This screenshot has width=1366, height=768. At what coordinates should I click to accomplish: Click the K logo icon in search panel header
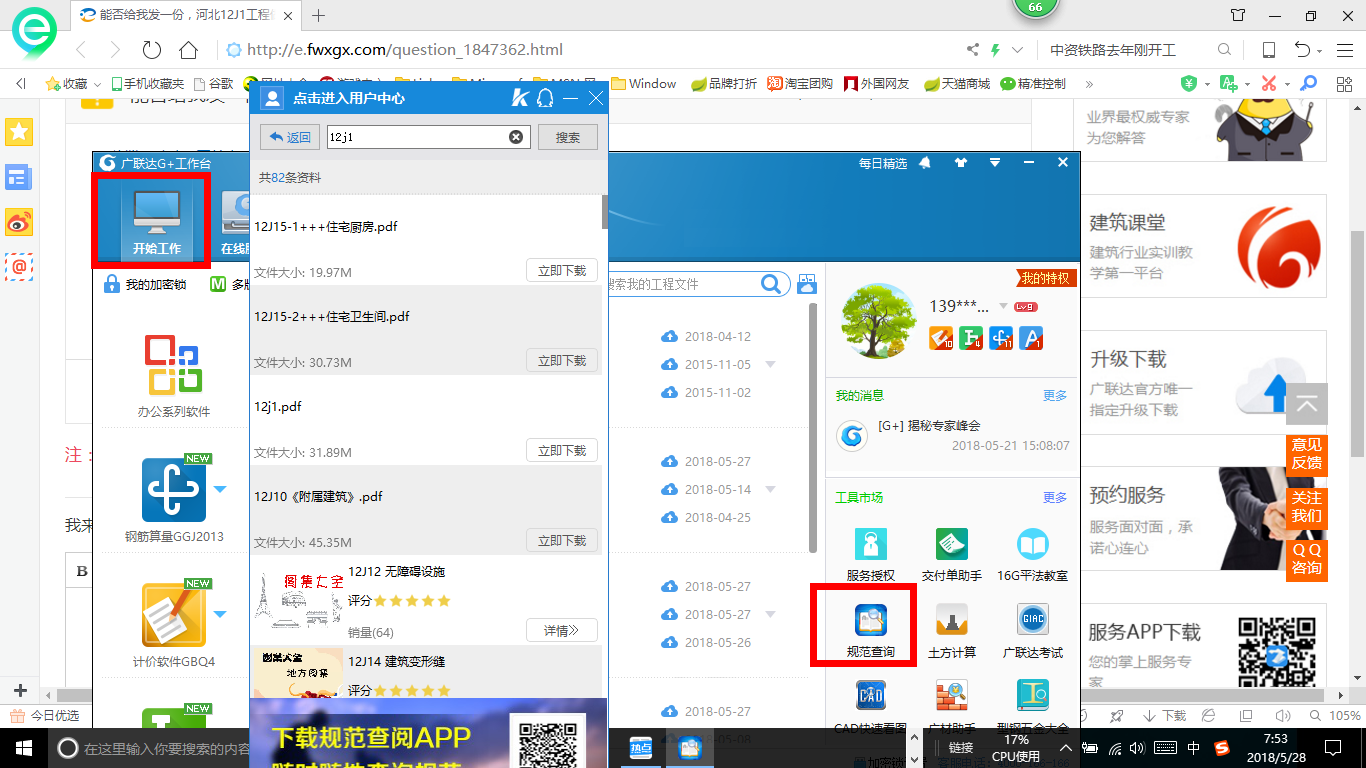[x=520, y=98]
